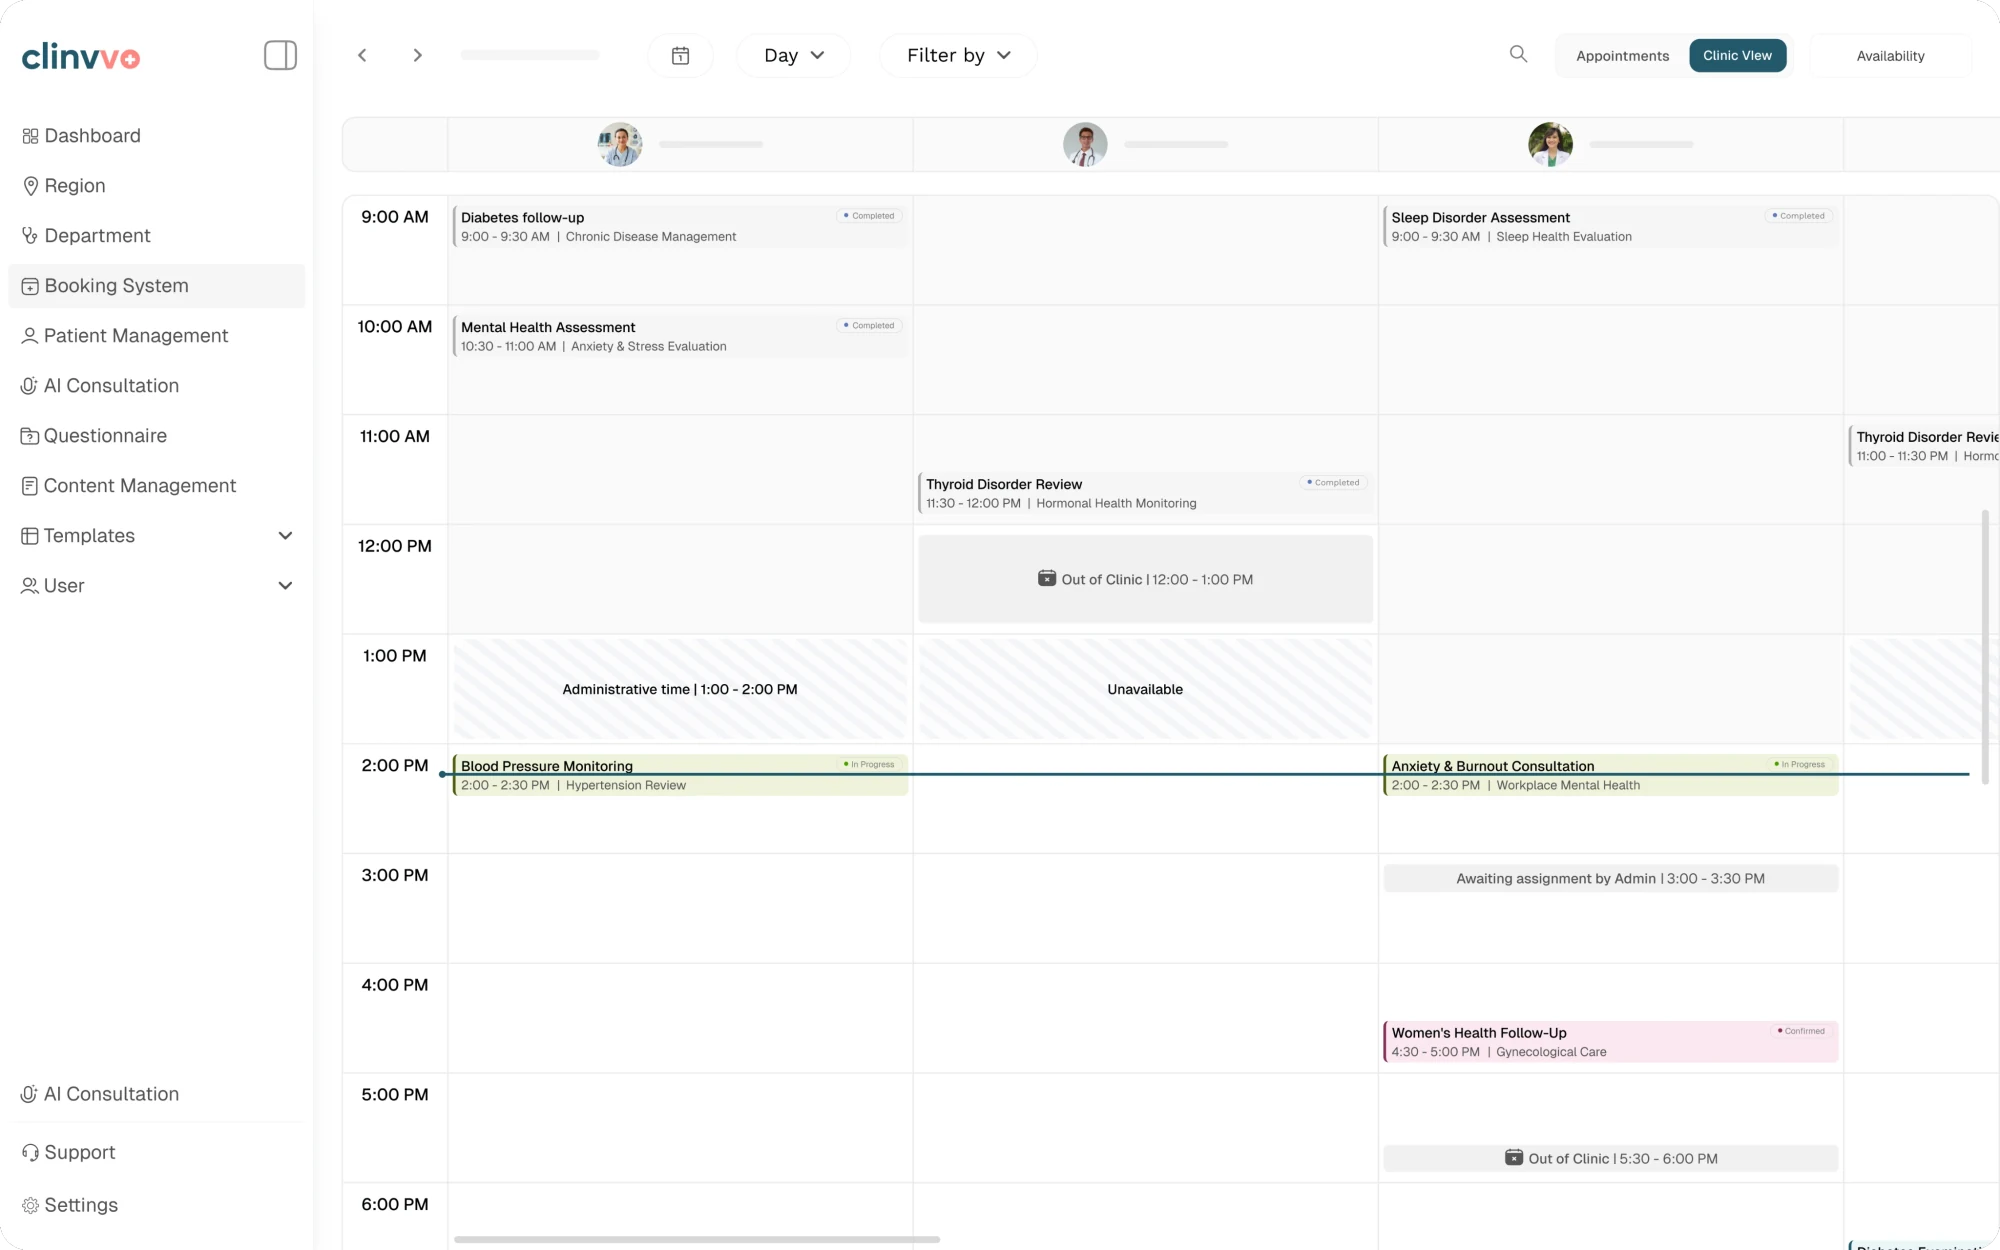Click the Support headset icon

pos(30,1153)
